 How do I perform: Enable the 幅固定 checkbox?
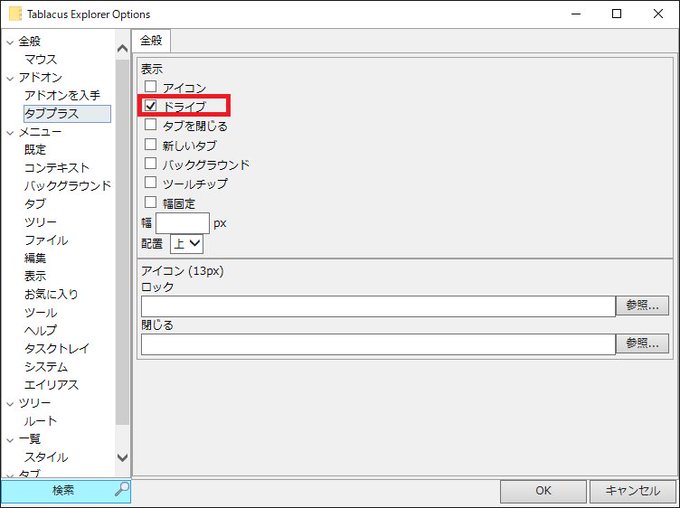coord(150,202)
